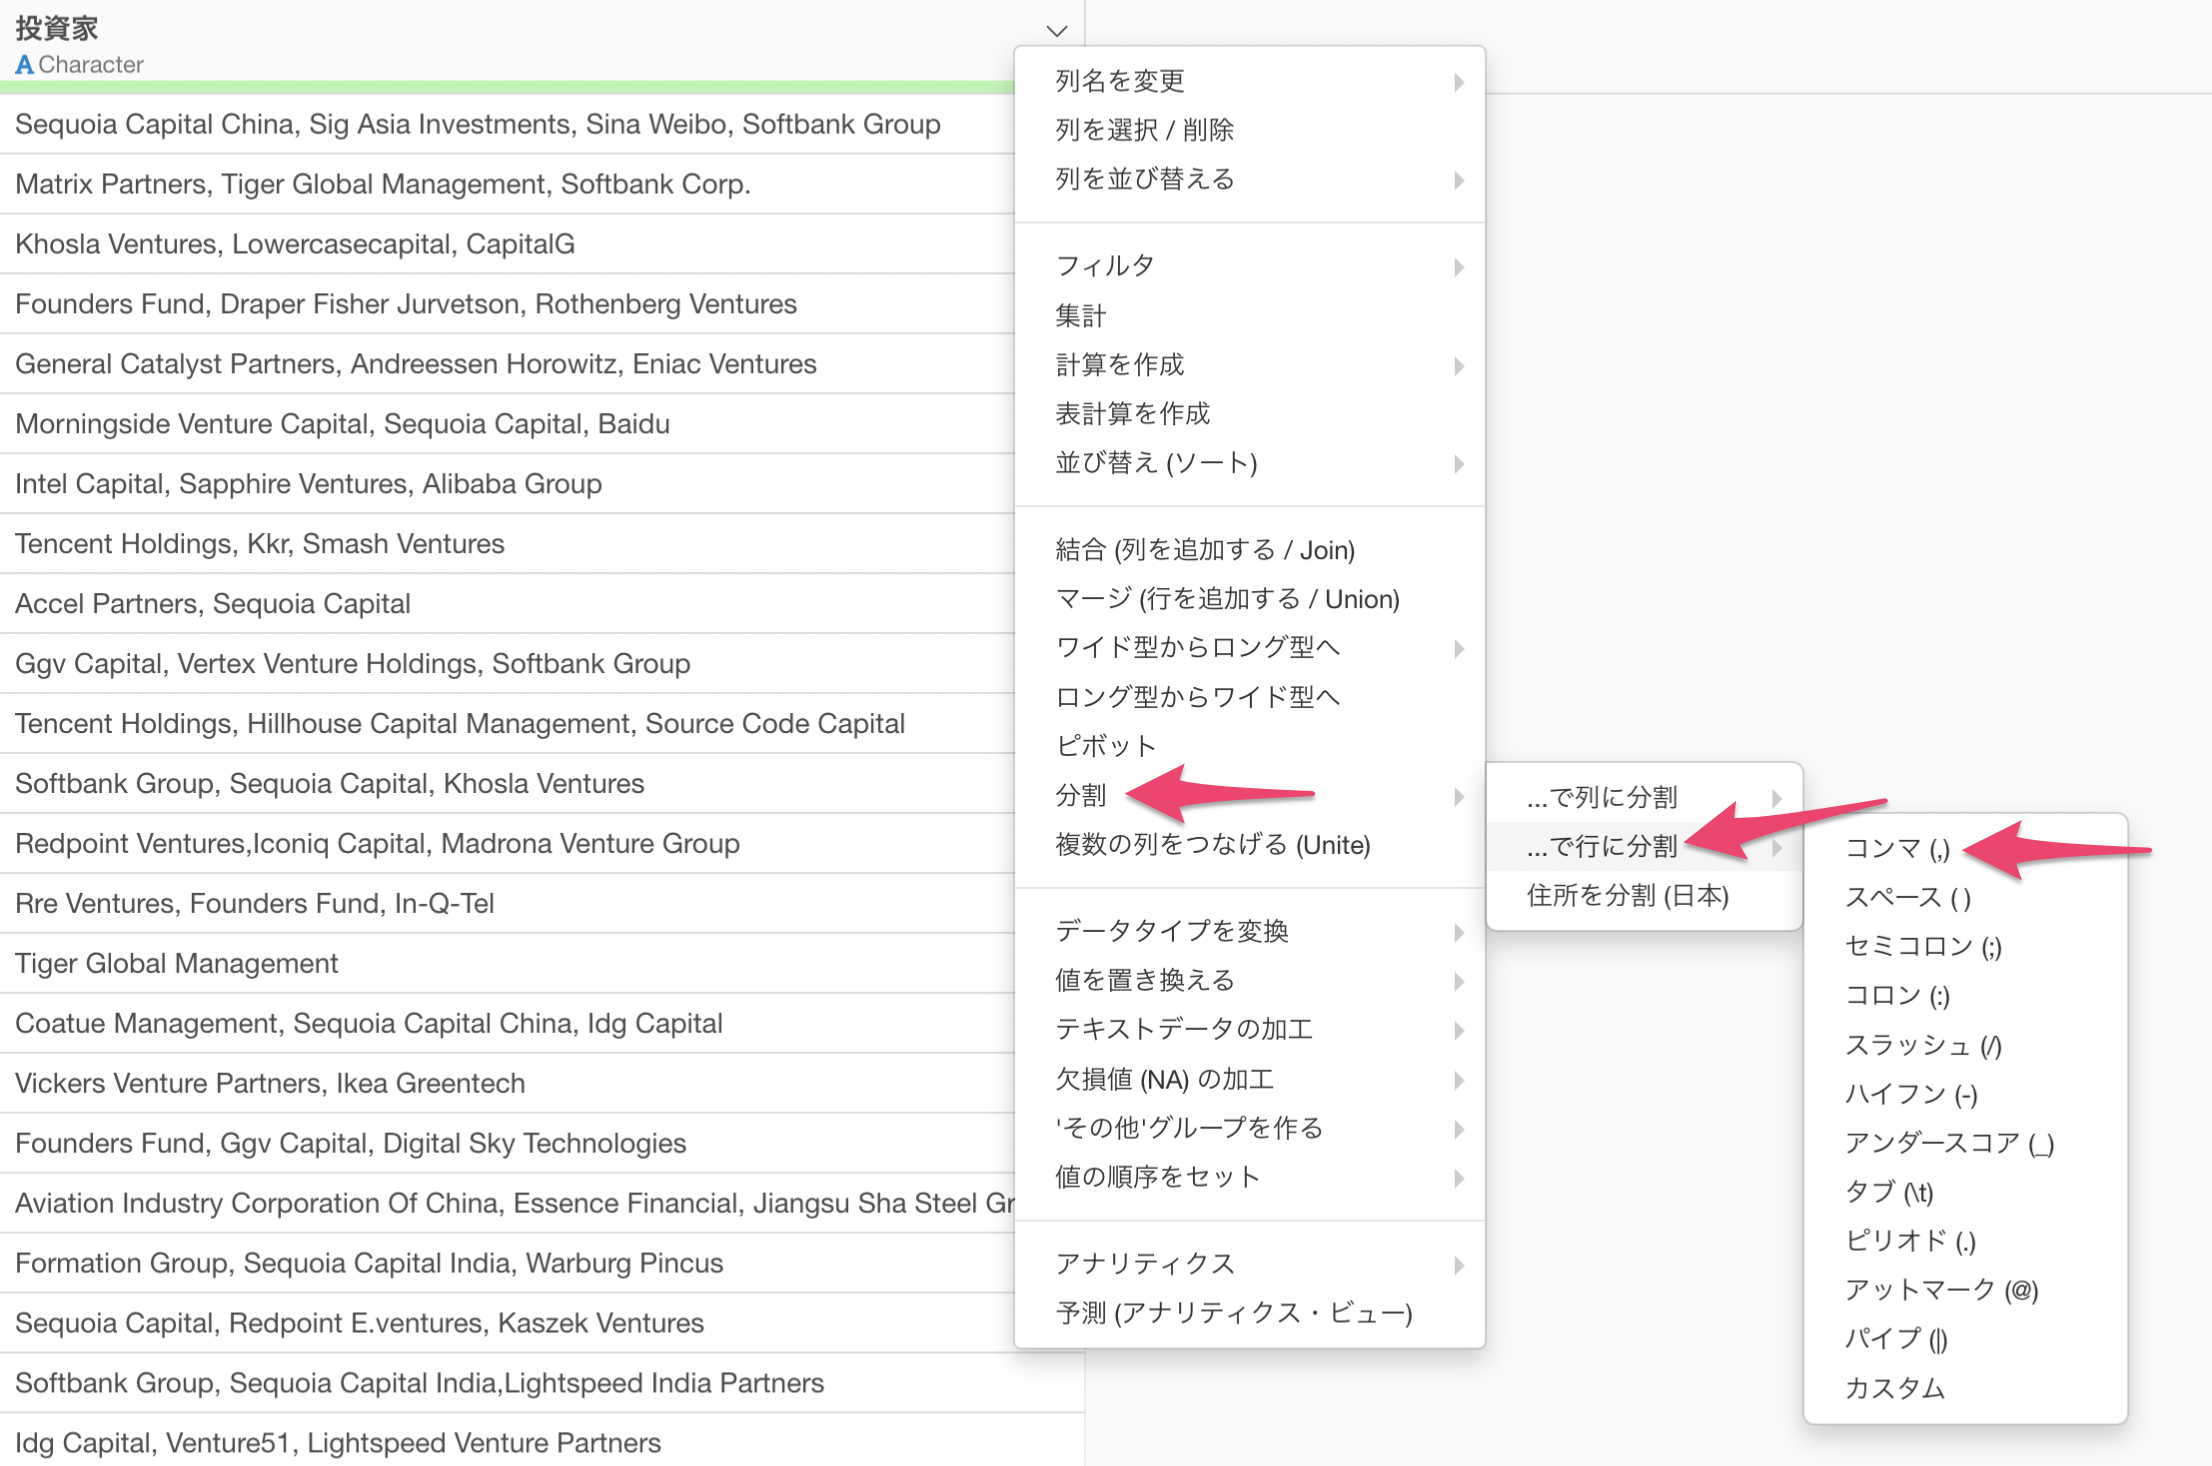Choose 列を選択 / 削除 from menu
The width and height of the screenshot is (2212, 1466).
1249,130
